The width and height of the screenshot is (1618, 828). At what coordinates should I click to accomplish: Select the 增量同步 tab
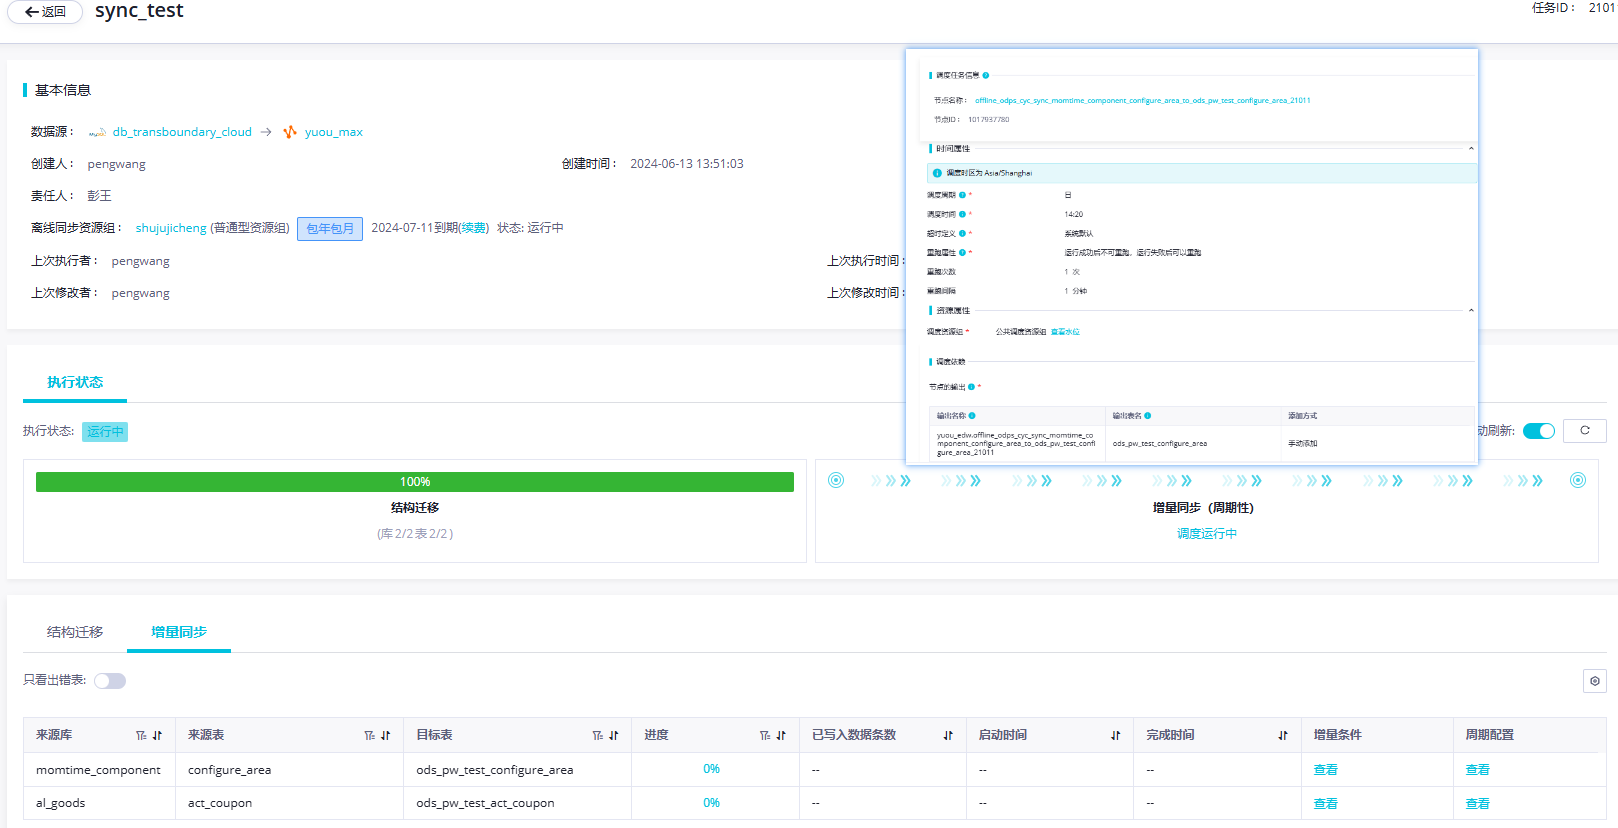[x=179, y=632]
